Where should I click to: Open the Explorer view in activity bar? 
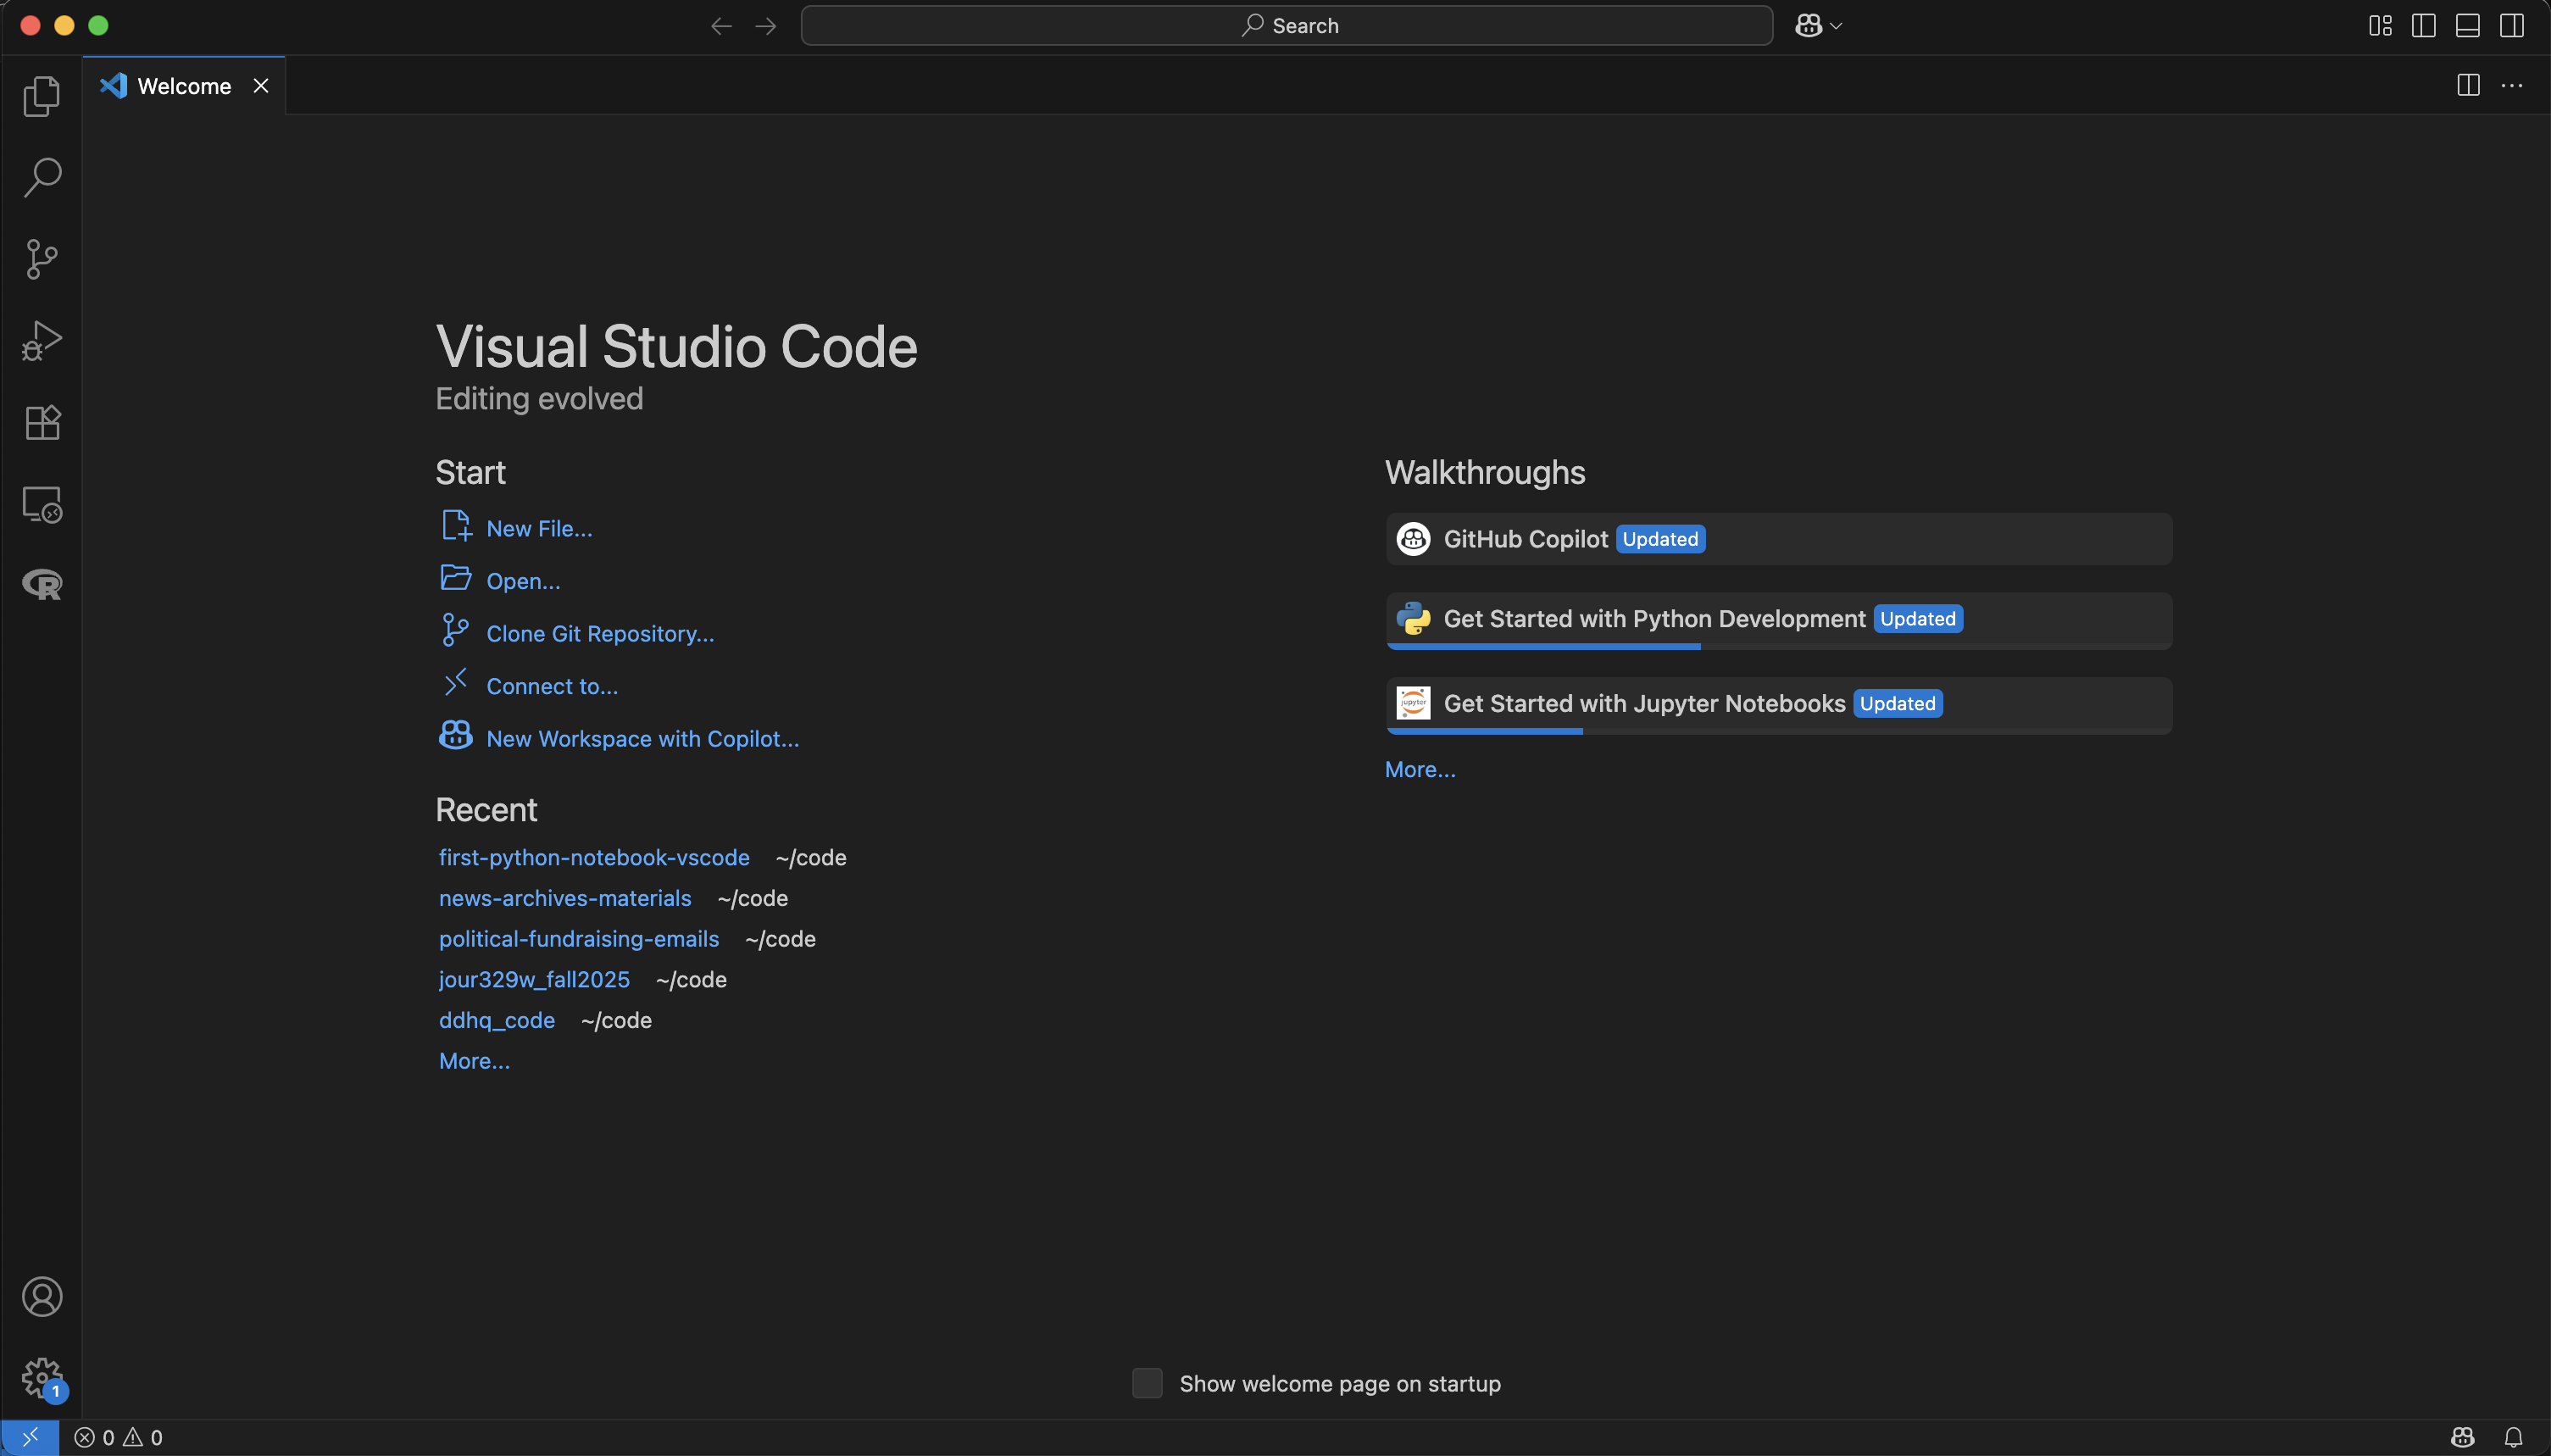[x=41, y=96]
